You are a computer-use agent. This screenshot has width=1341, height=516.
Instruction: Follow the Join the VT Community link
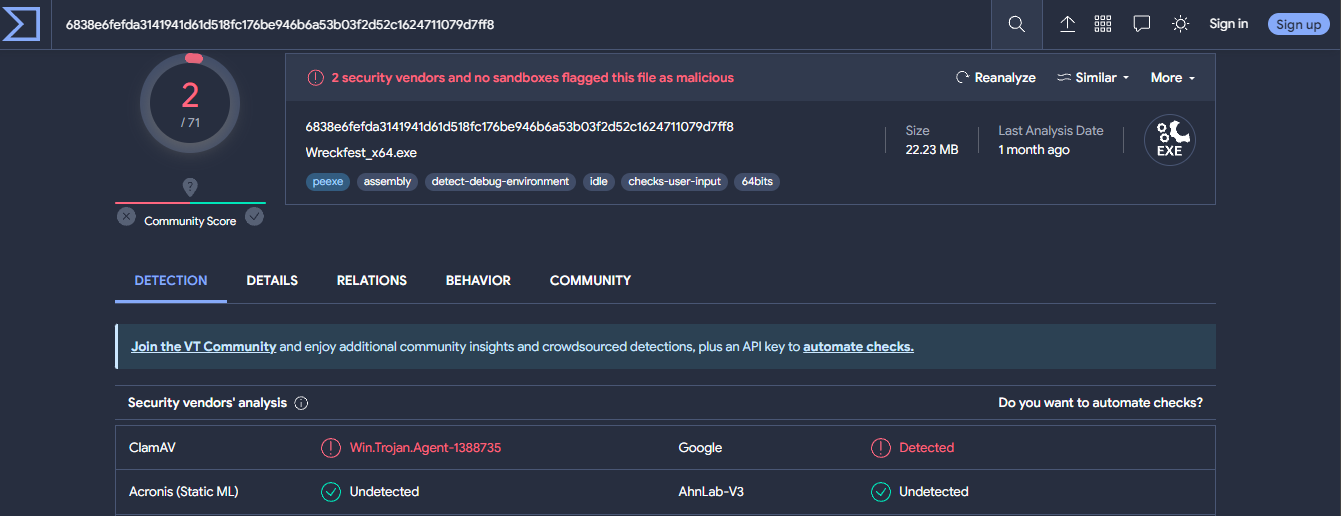click(203, 347)
